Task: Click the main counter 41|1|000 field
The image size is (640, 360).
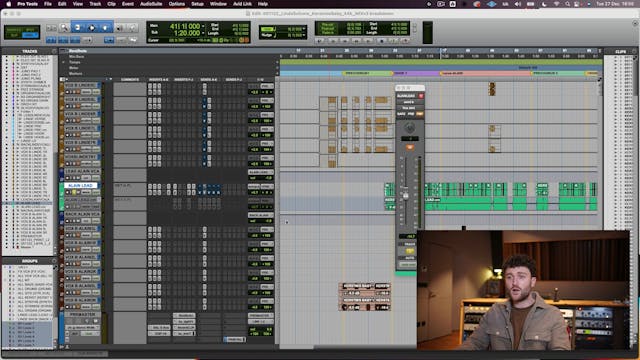Action: (x=184, y=26)
